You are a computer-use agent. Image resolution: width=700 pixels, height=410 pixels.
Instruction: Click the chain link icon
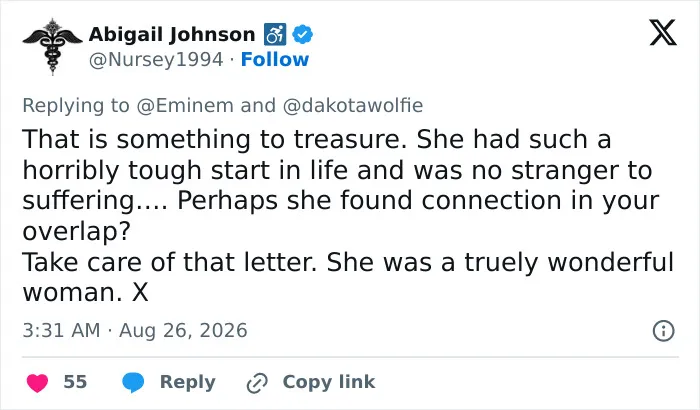point(257,383)
